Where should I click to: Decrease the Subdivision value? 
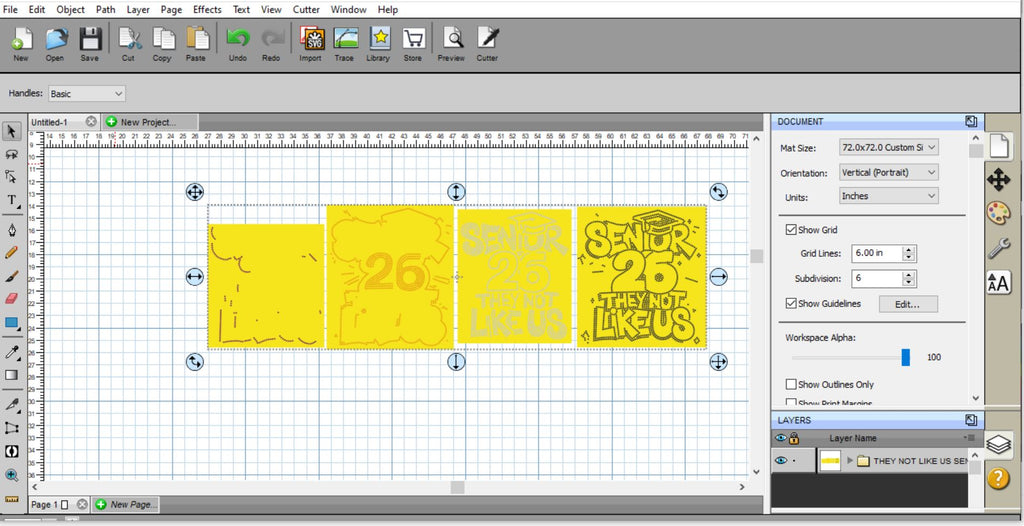pyautogui.click(x=908, y=282)
